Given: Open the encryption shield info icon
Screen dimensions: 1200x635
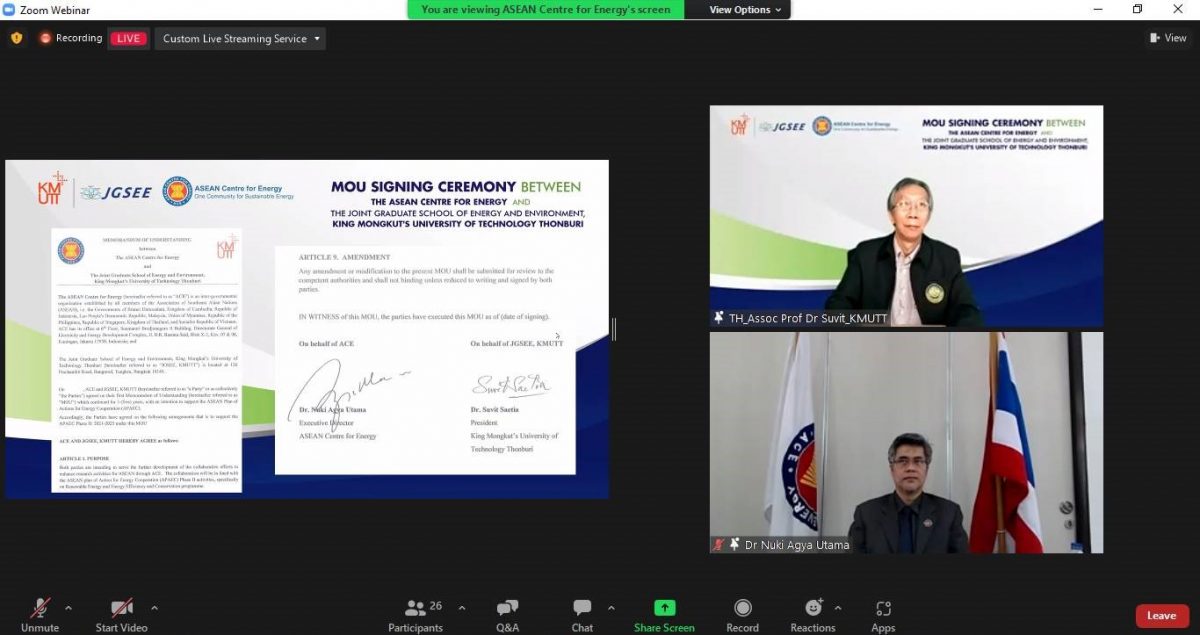Looking at the screenshot, I should (16, 38).
